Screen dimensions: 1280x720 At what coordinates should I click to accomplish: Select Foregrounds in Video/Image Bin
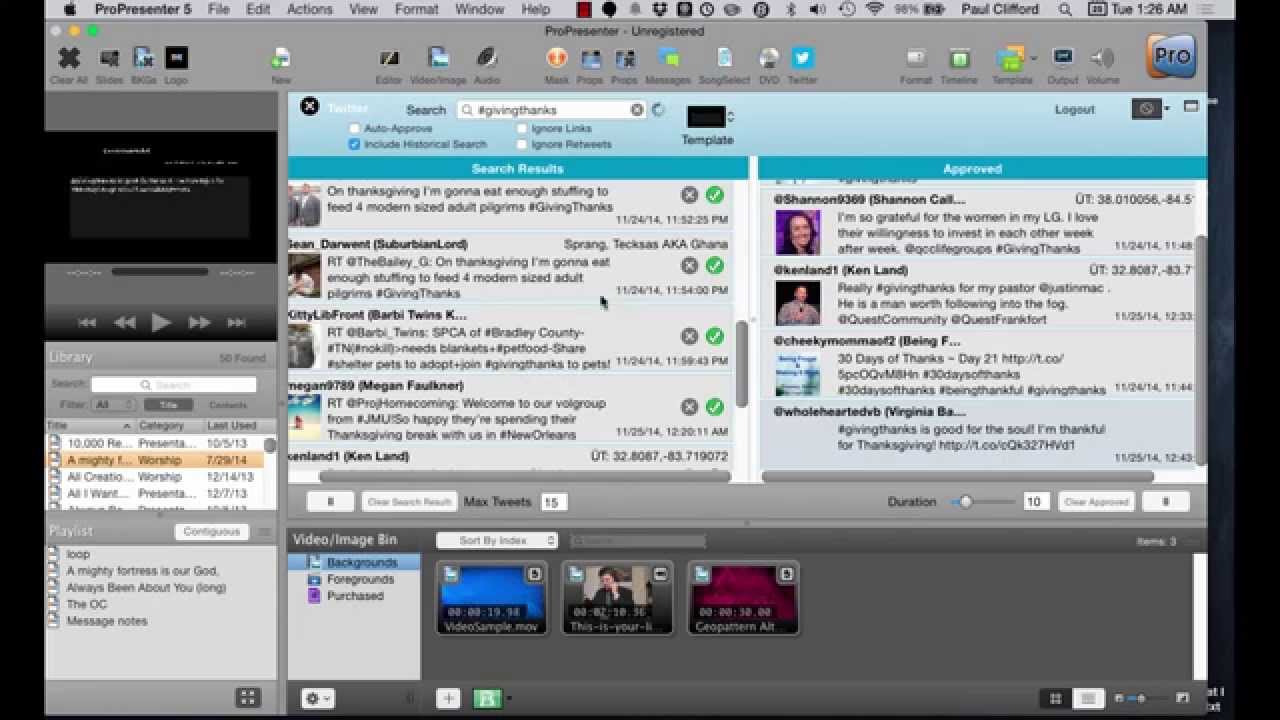360,579
